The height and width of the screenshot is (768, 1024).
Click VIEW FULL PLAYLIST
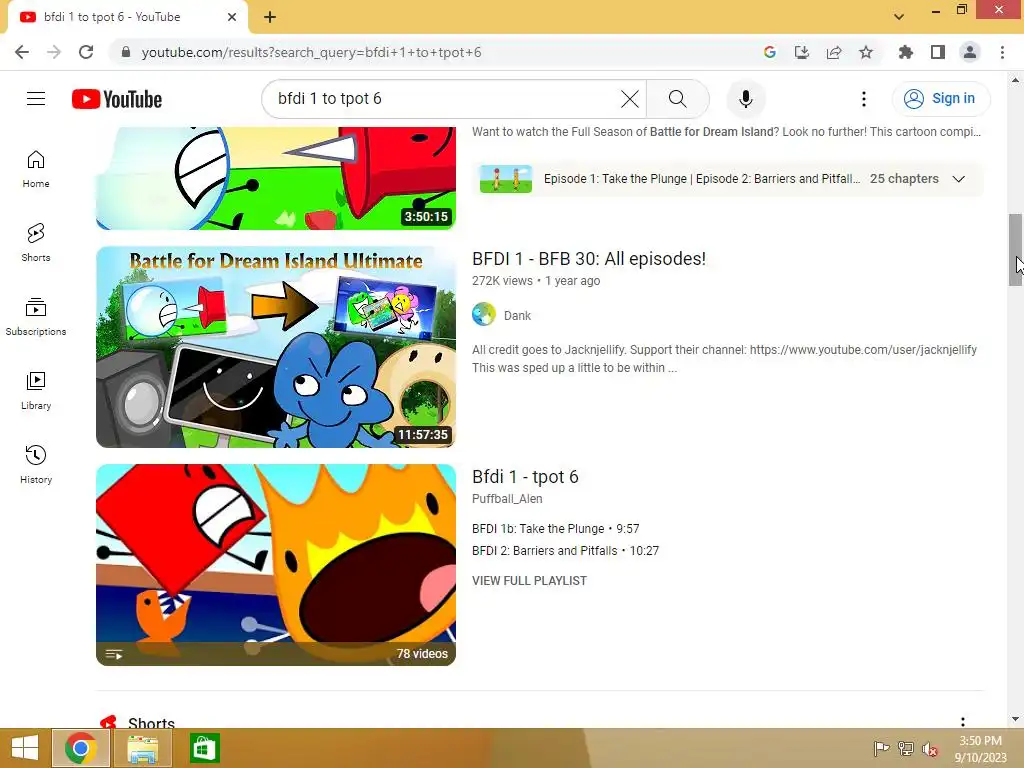[x=530, y=581]
